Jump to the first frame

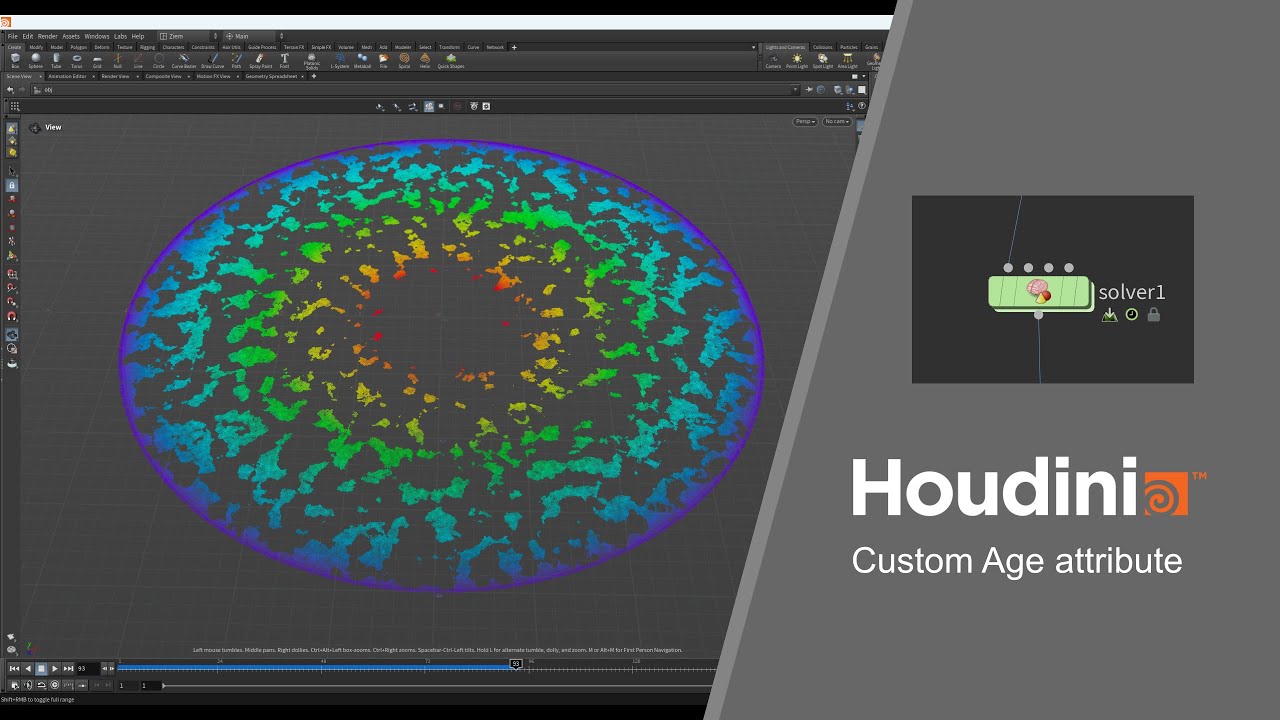pos(14,668)
